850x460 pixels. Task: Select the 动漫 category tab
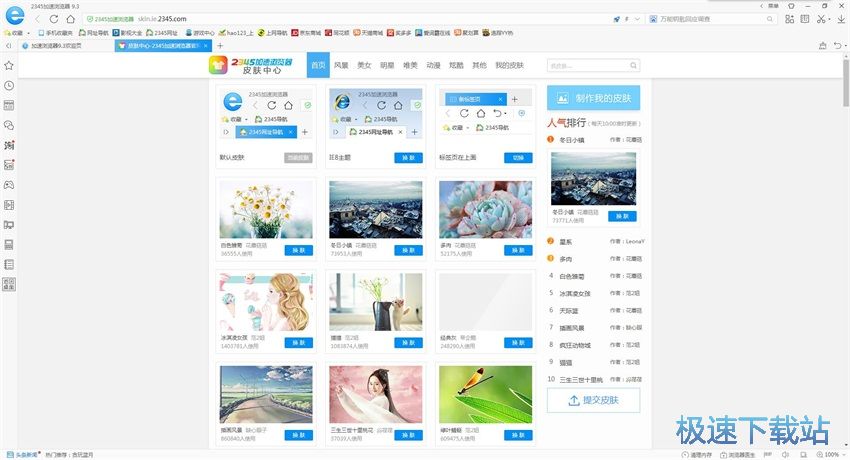(x=433, y=65)
